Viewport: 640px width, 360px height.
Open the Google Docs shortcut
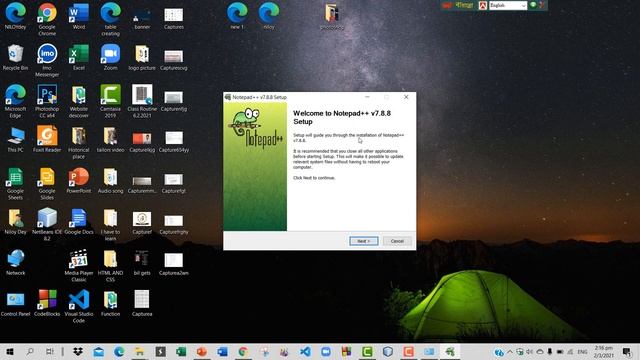(79, 221)
